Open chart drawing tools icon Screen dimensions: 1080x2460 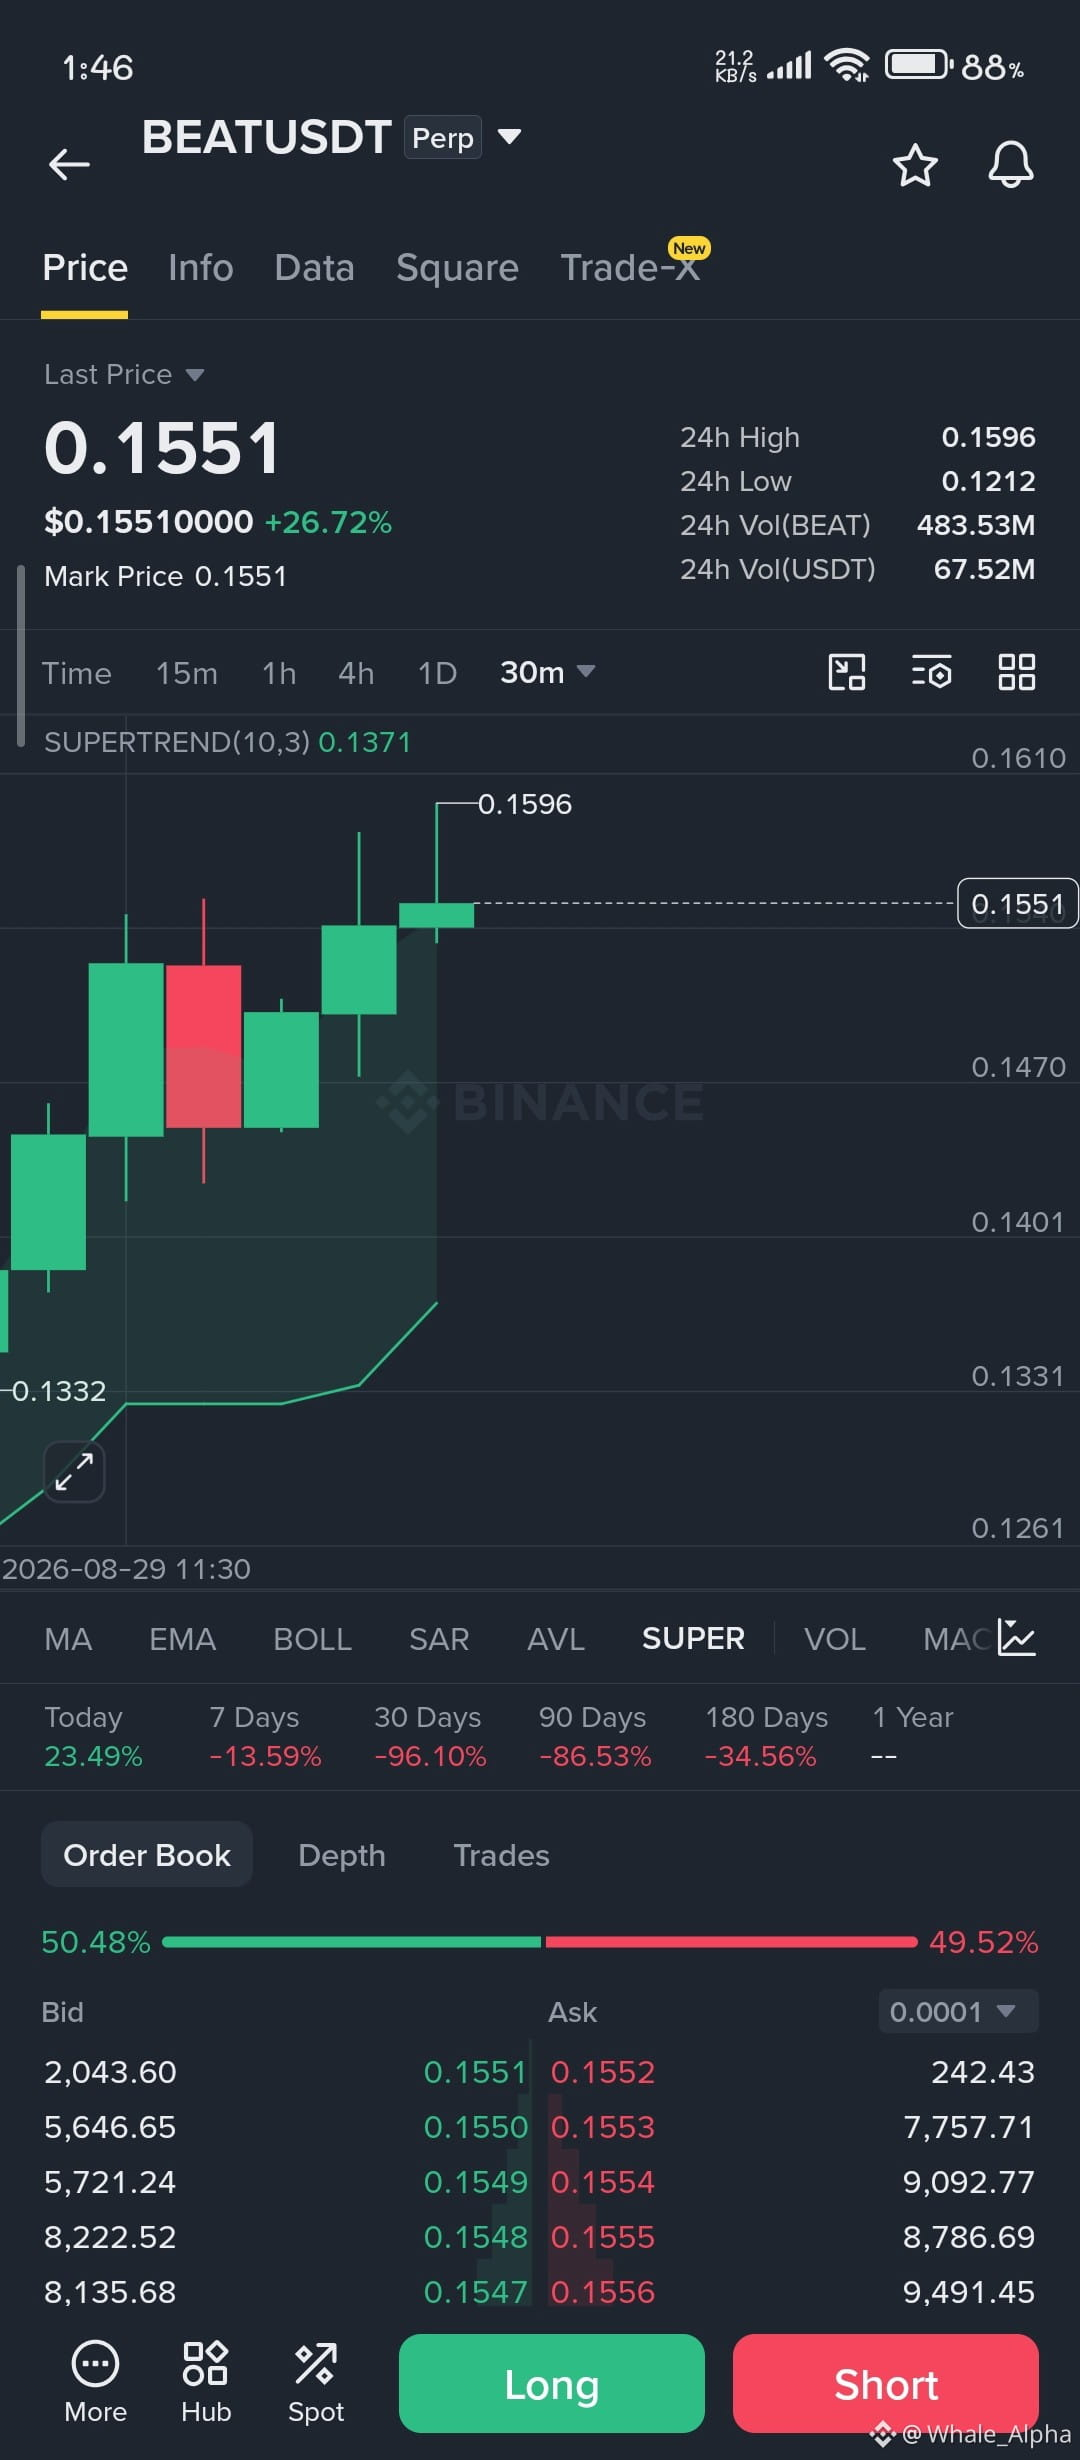(847, 672)
